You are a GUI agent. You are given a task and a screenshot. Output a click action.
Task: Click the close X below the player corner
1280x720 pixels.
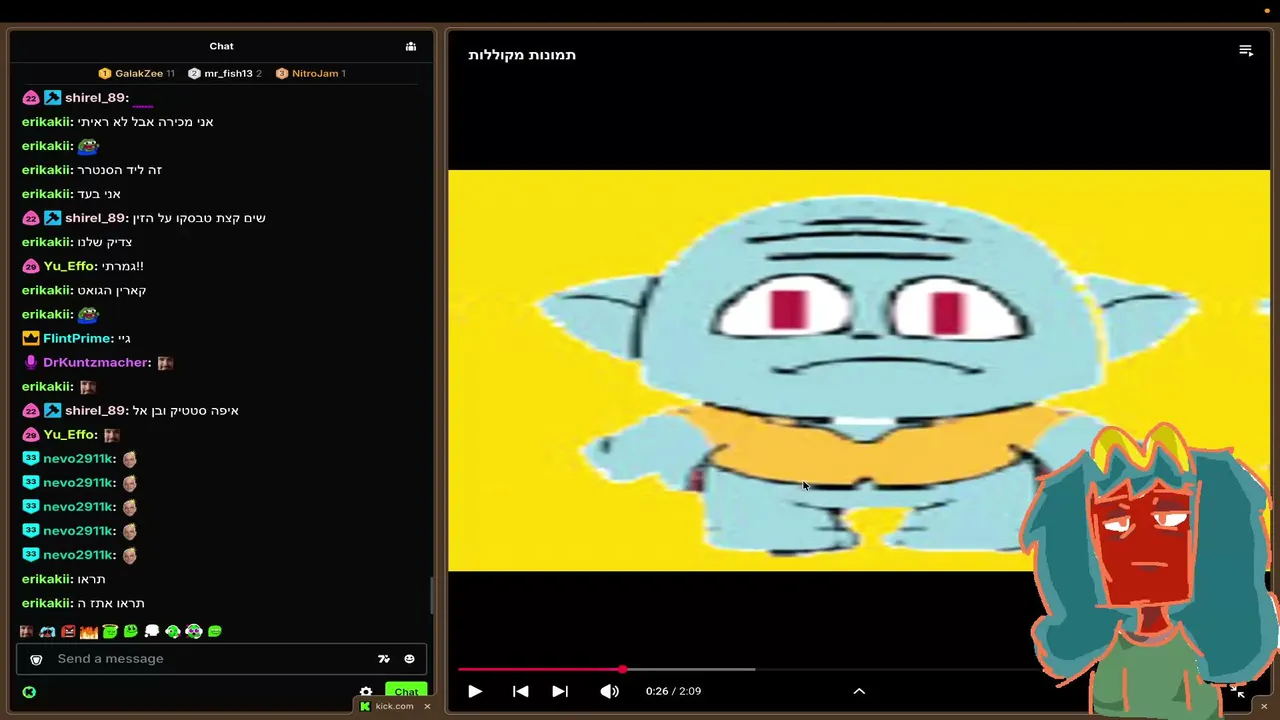click(x=1263, y=706)
